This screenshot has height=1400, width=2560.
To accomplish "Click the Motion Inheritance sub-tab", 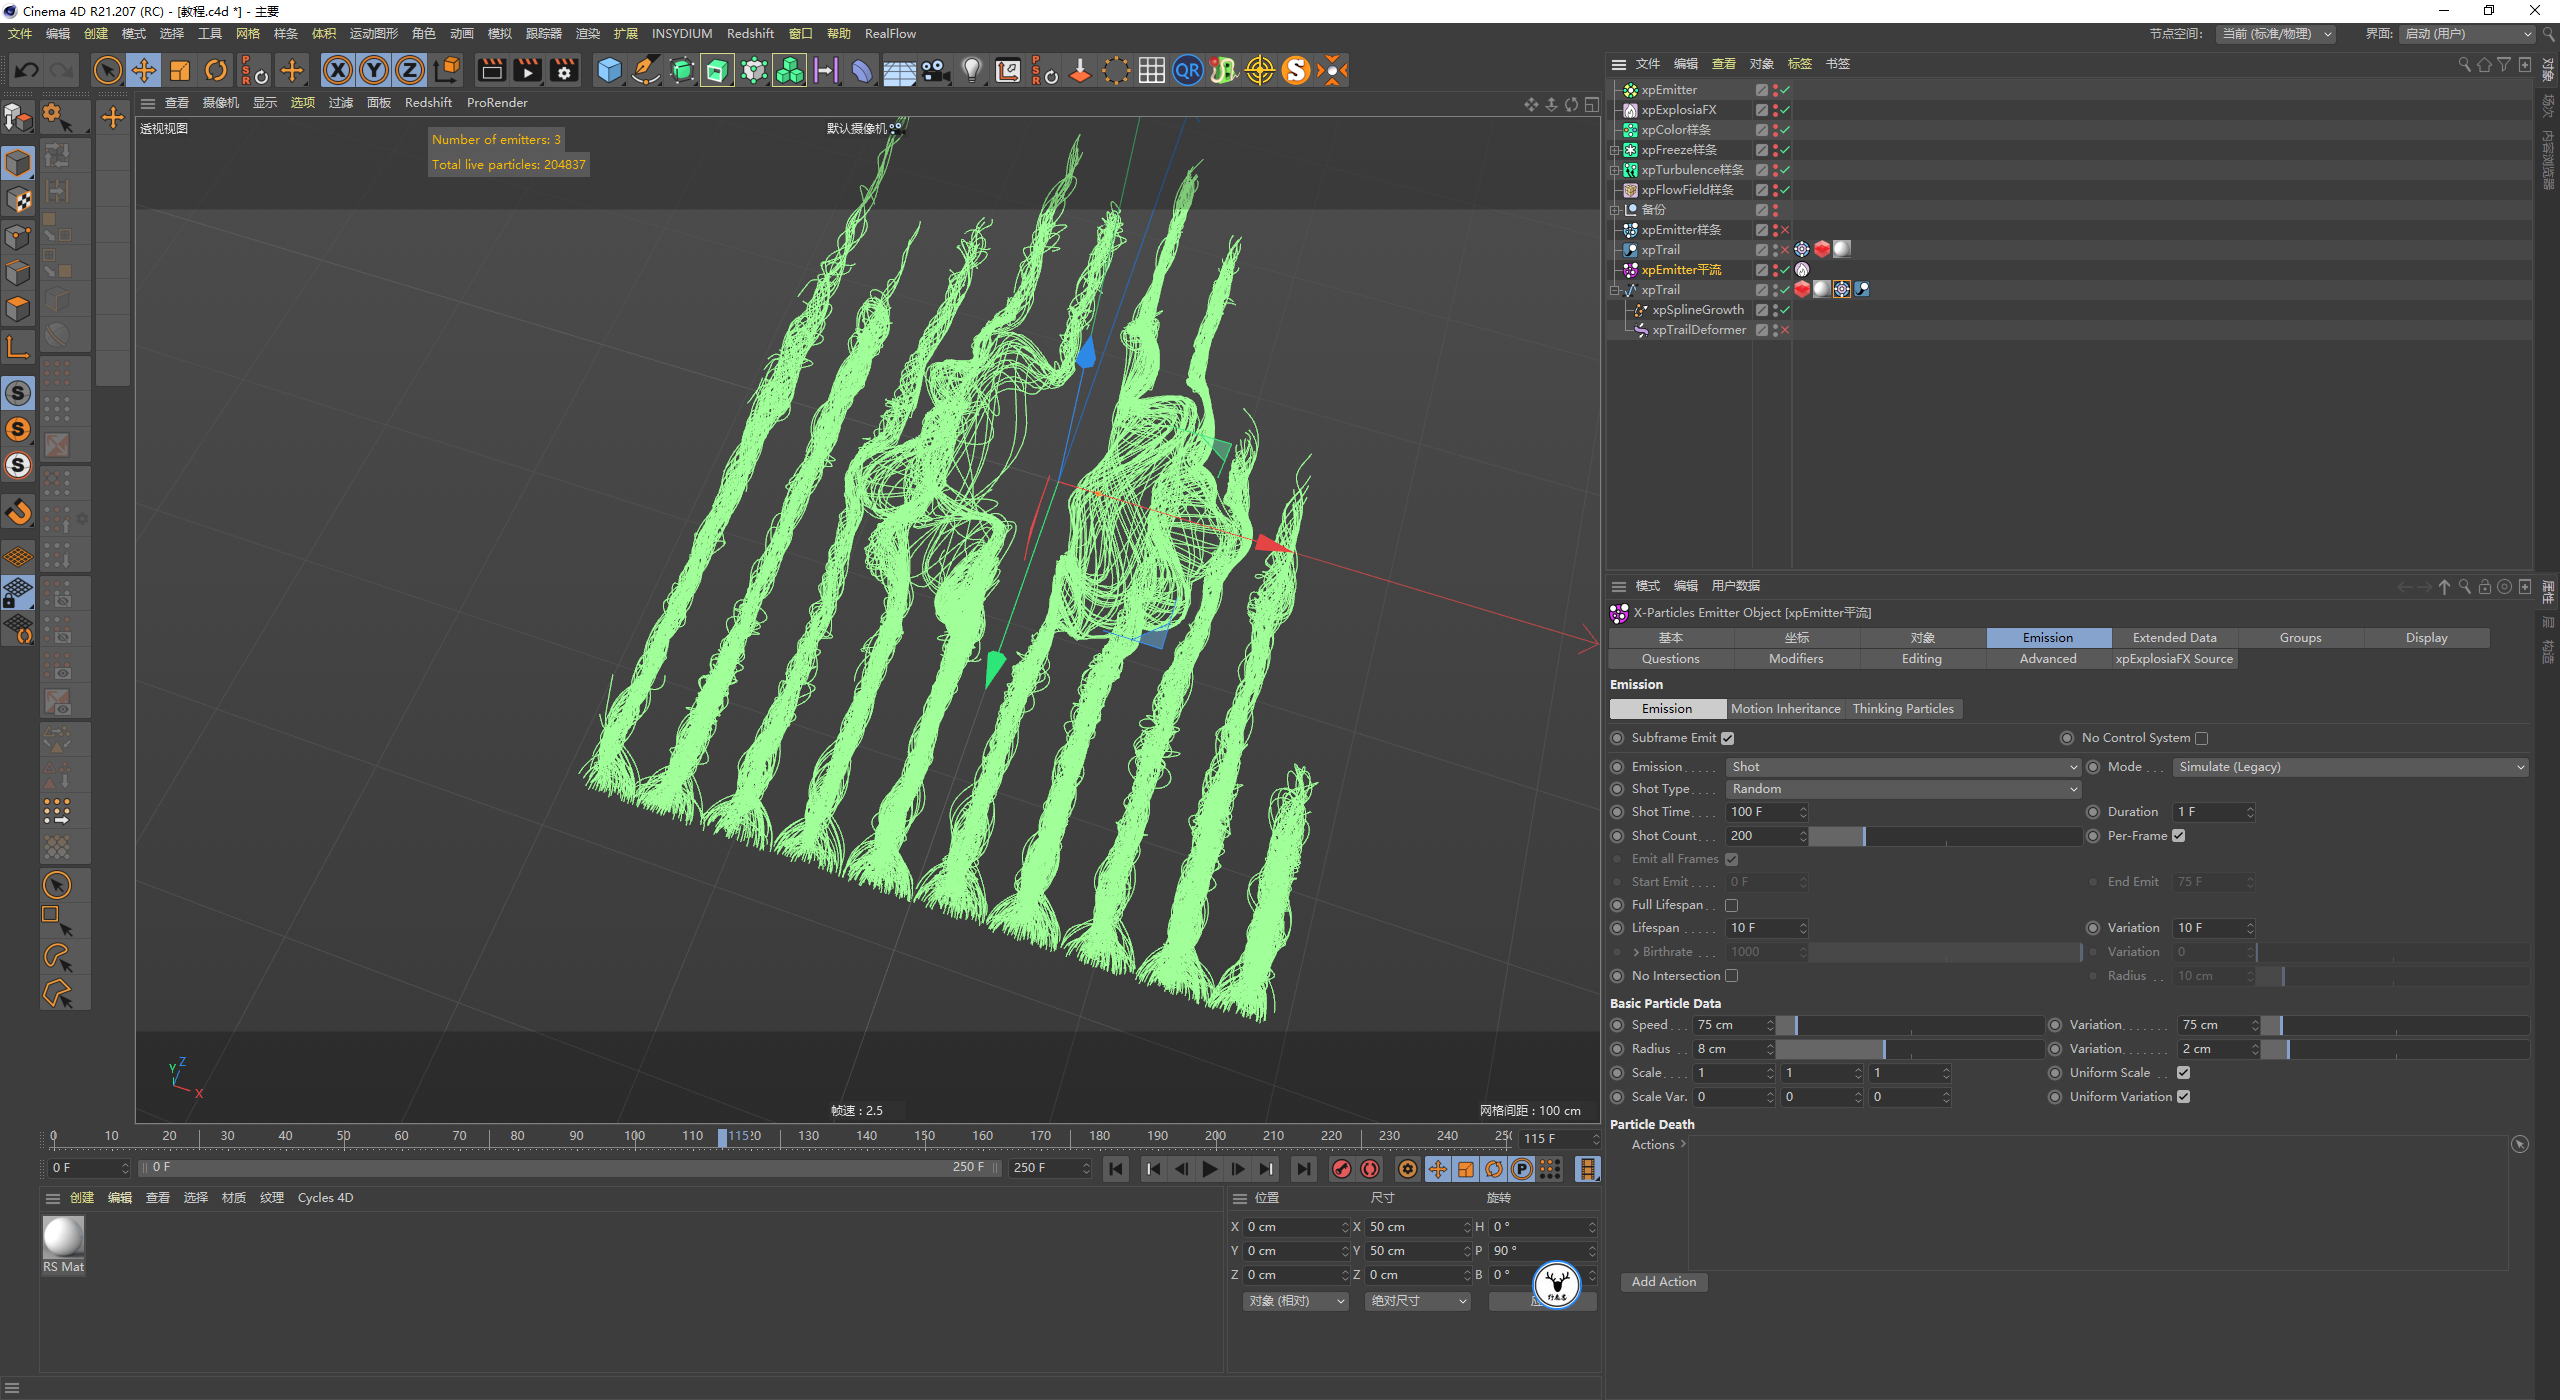I will 1785,709.
